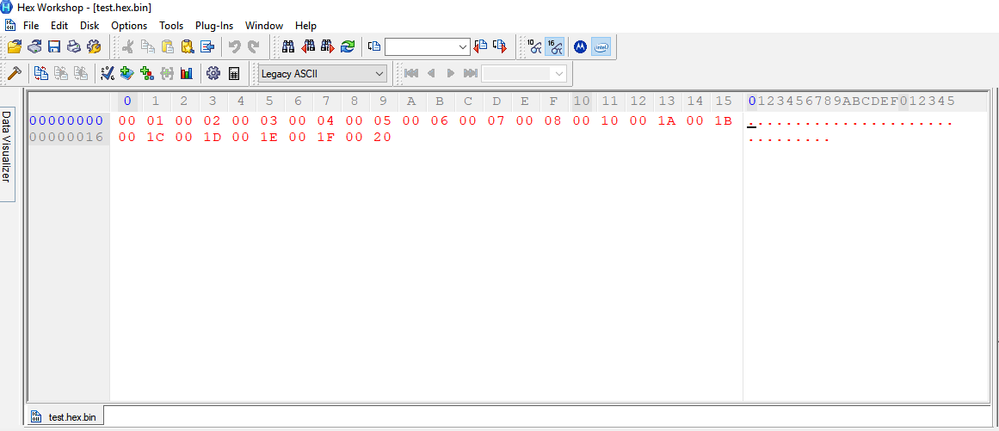
Task: Click the Undo arrow icon
Action: (x=234, y=47)
